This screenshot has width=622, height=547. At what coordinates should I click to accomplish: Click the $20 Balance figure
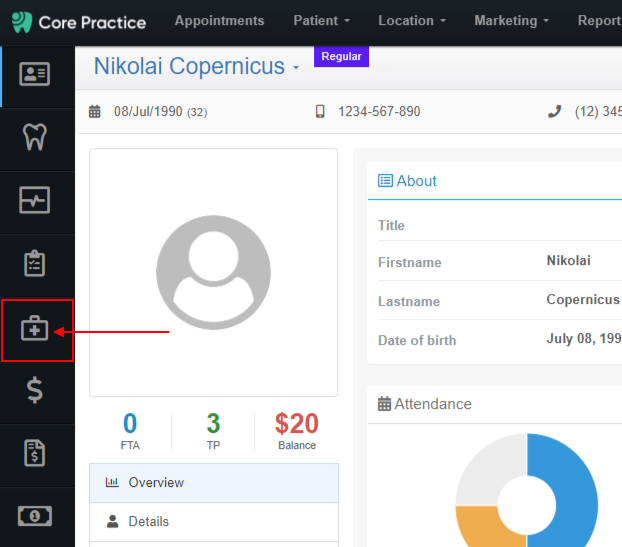tap(297, 431)
